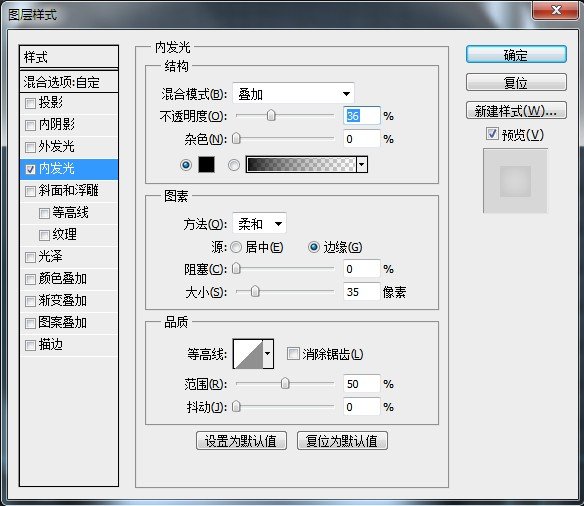584x506 pixels.
Task: Select 光泽 row label
Action: tap(51, 257)
